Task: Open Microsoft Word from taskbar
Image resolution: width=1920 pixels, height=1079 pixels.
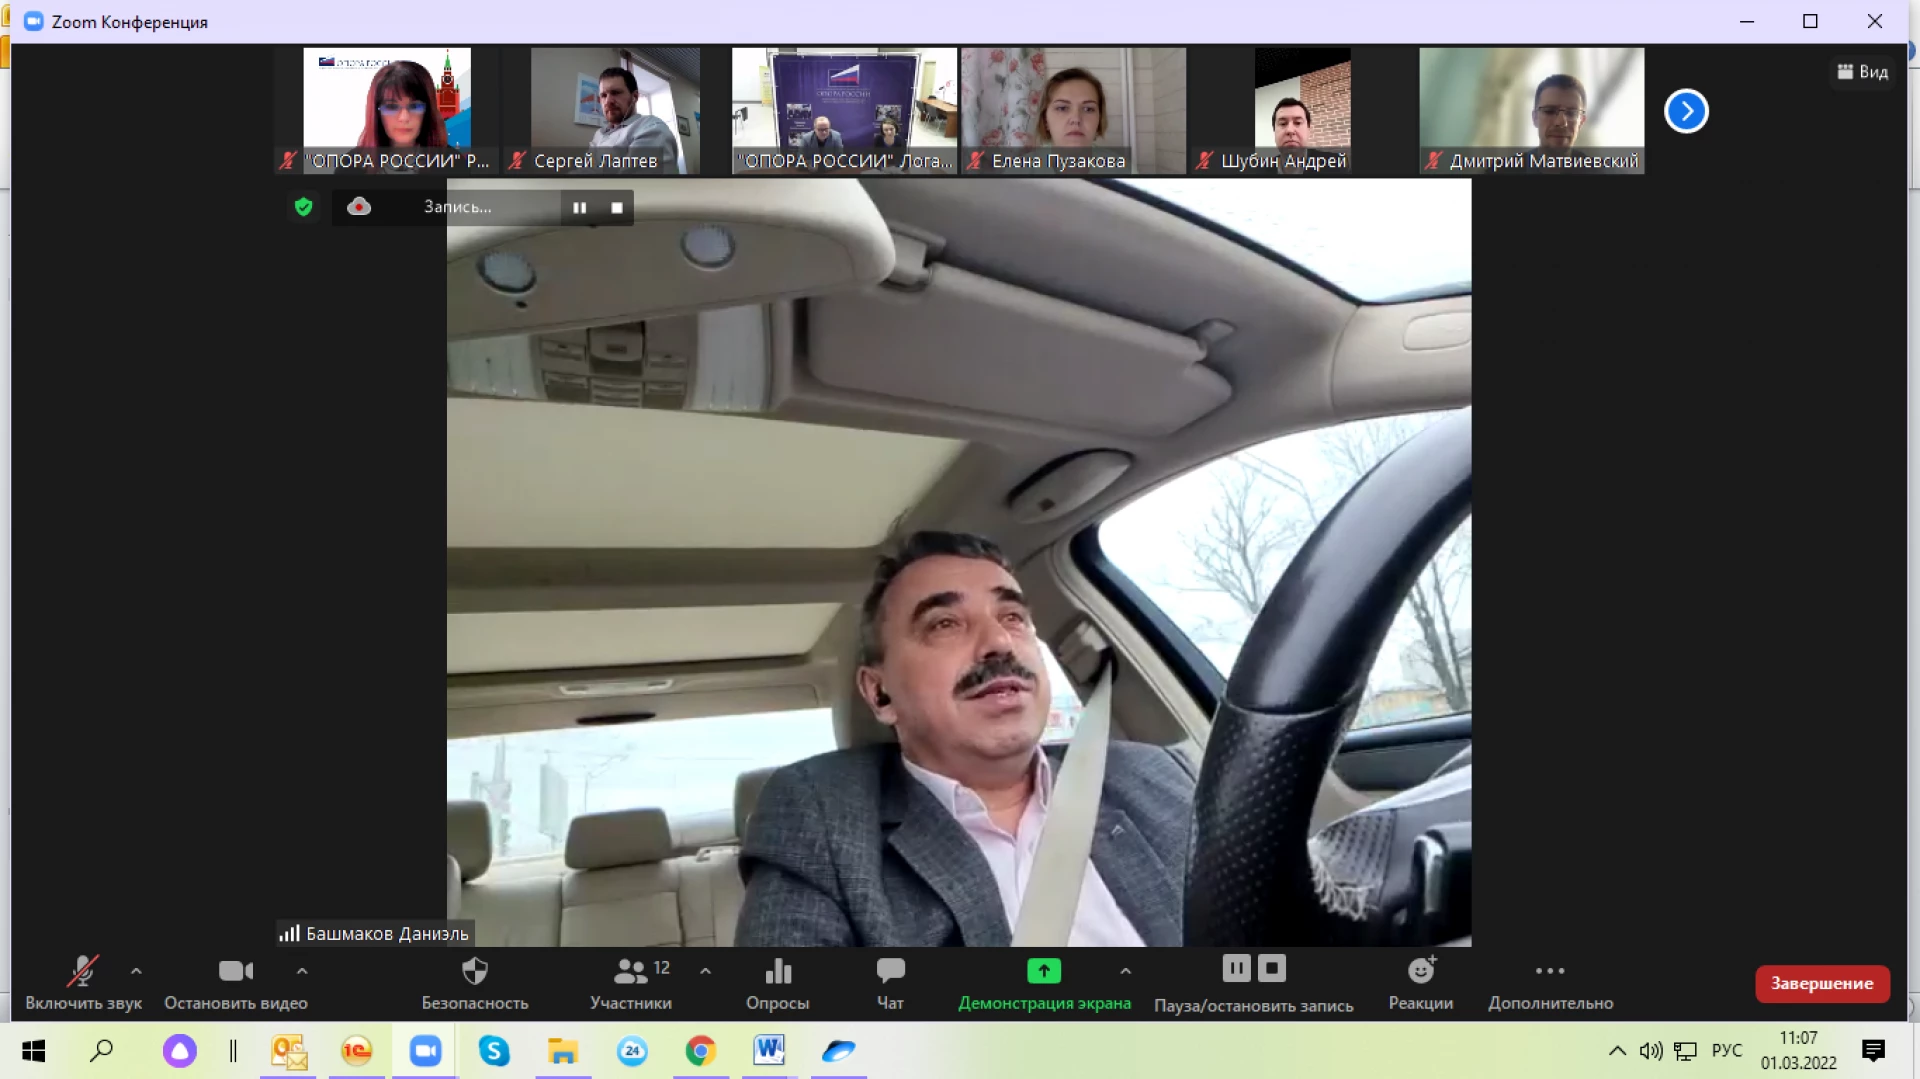Action: 769,1051
